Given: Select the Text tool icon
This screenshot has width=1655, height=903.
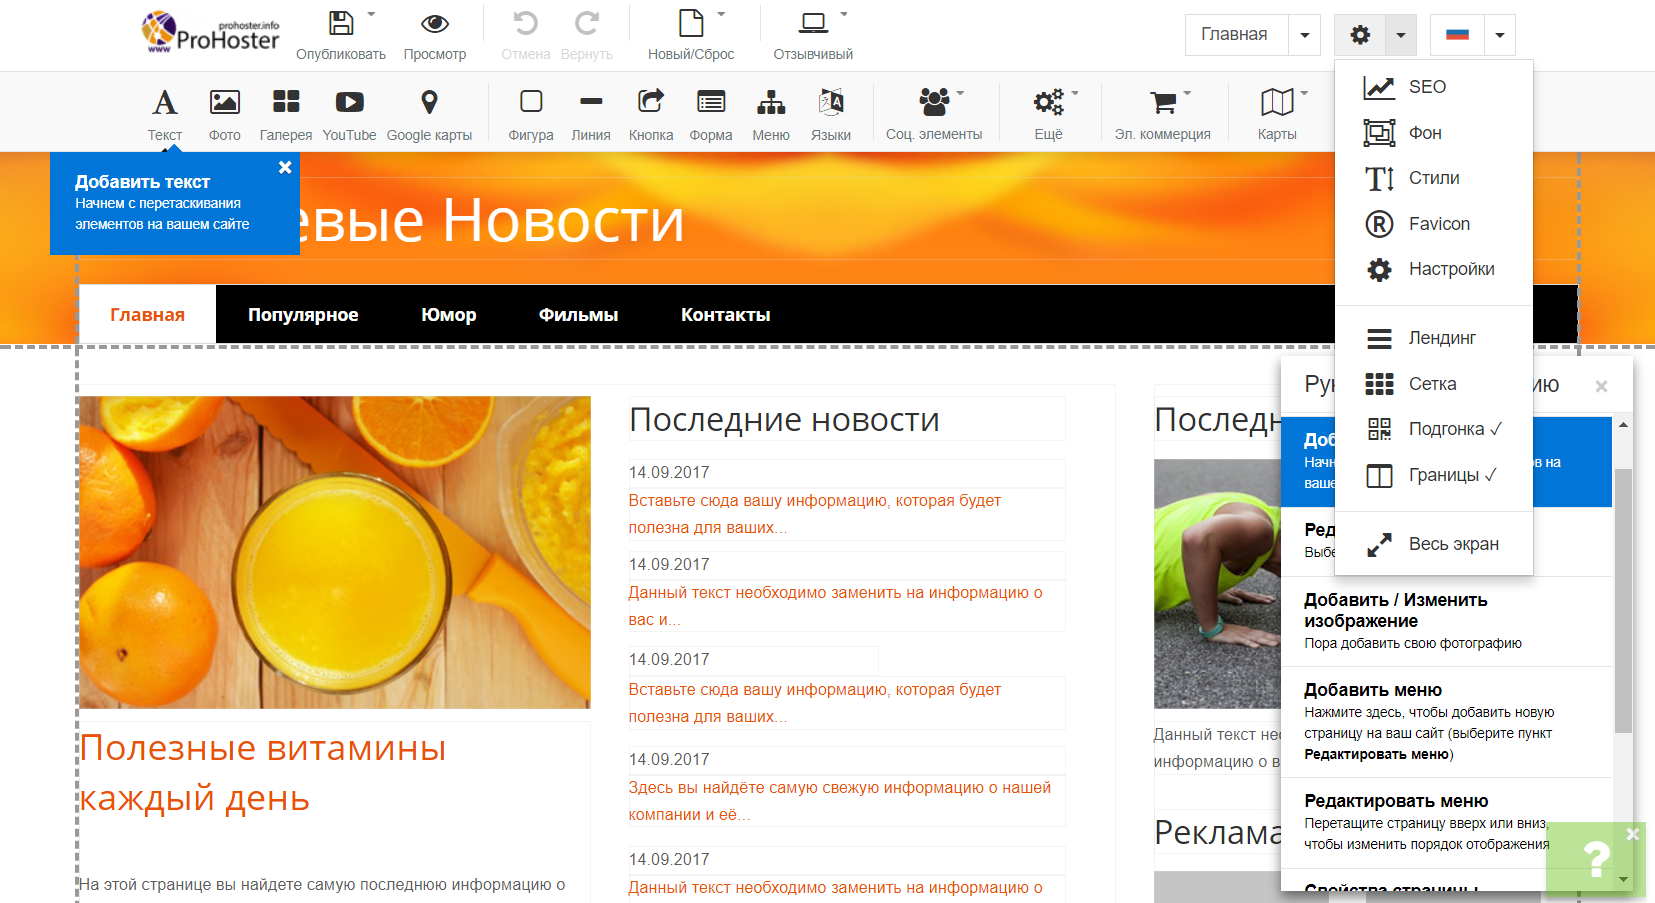Looking at the screenshot, I should pyautogui.click(x=165, y=103).
